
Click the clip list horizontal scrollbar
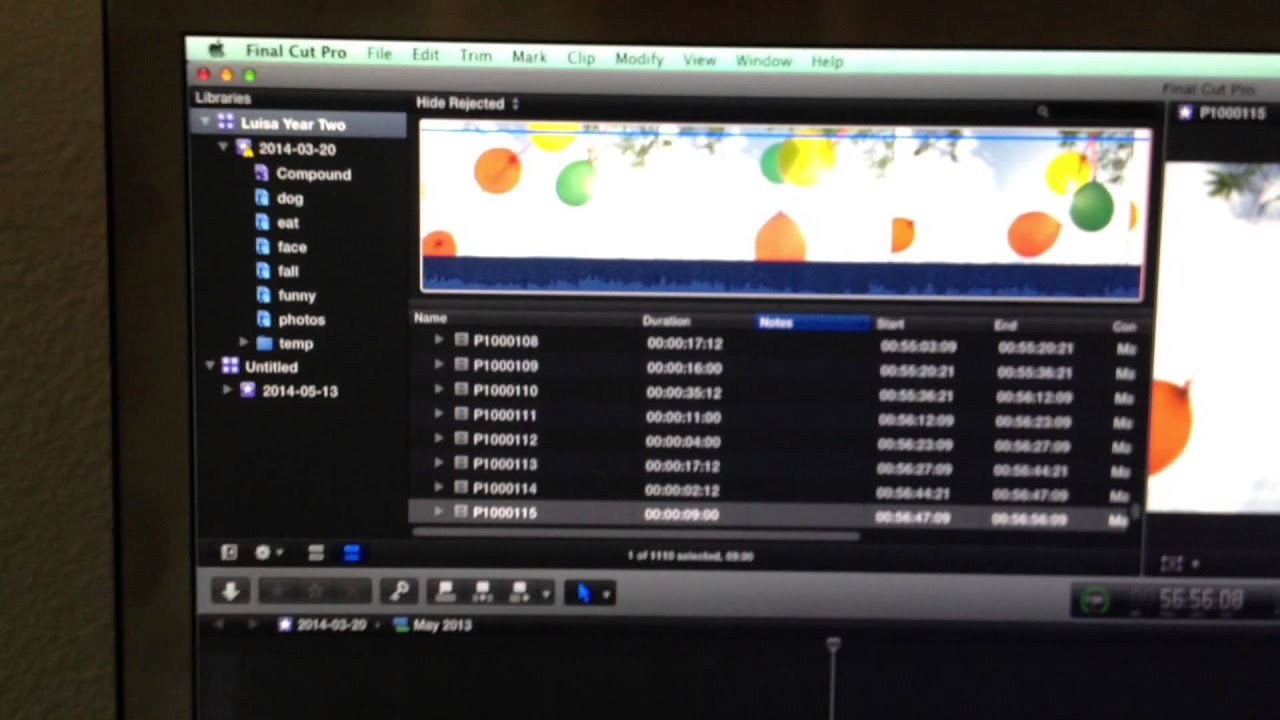click(635, 534)
